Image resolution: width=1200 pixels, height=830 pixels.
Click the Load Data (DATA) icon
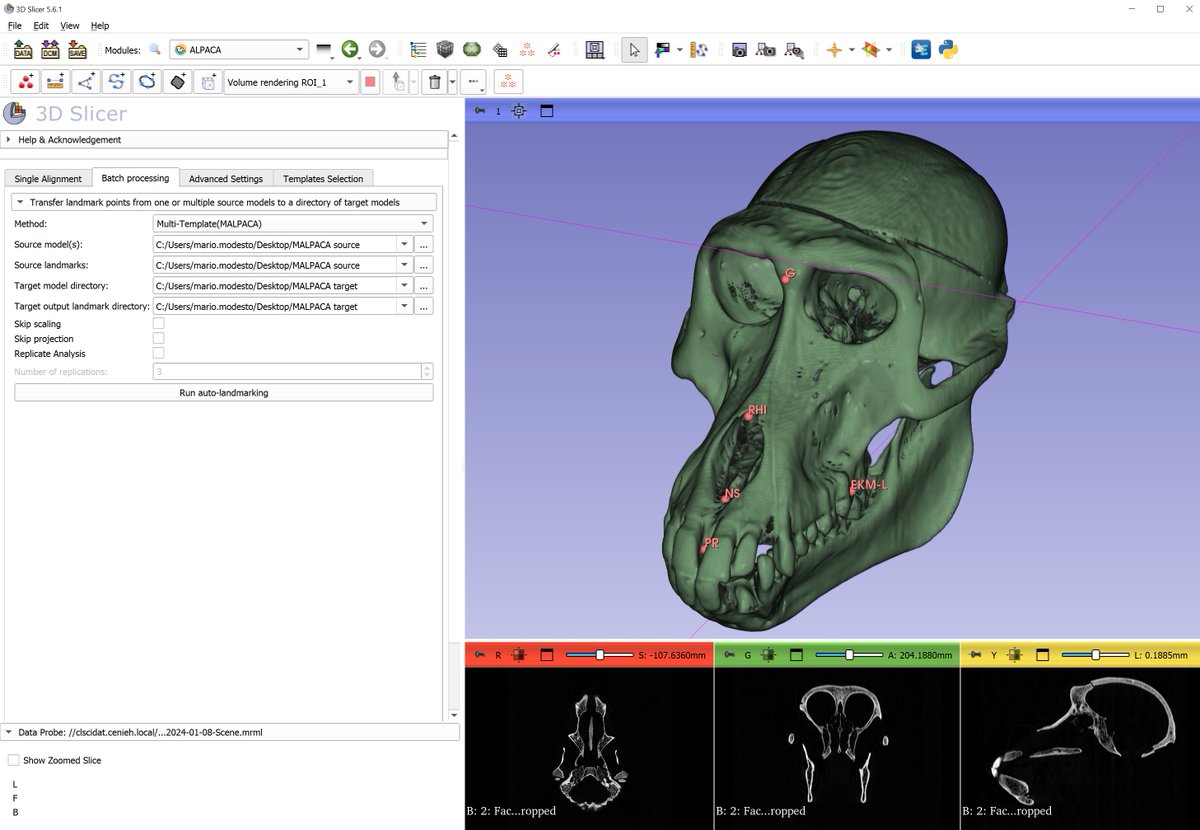22,48
